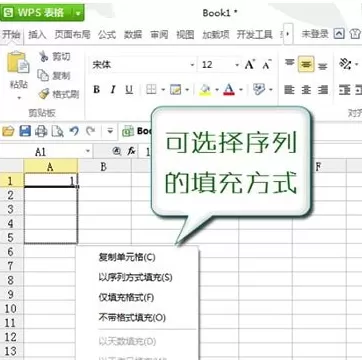Select the Format Painter brush
362x360 pixels.
coord(44,94)
